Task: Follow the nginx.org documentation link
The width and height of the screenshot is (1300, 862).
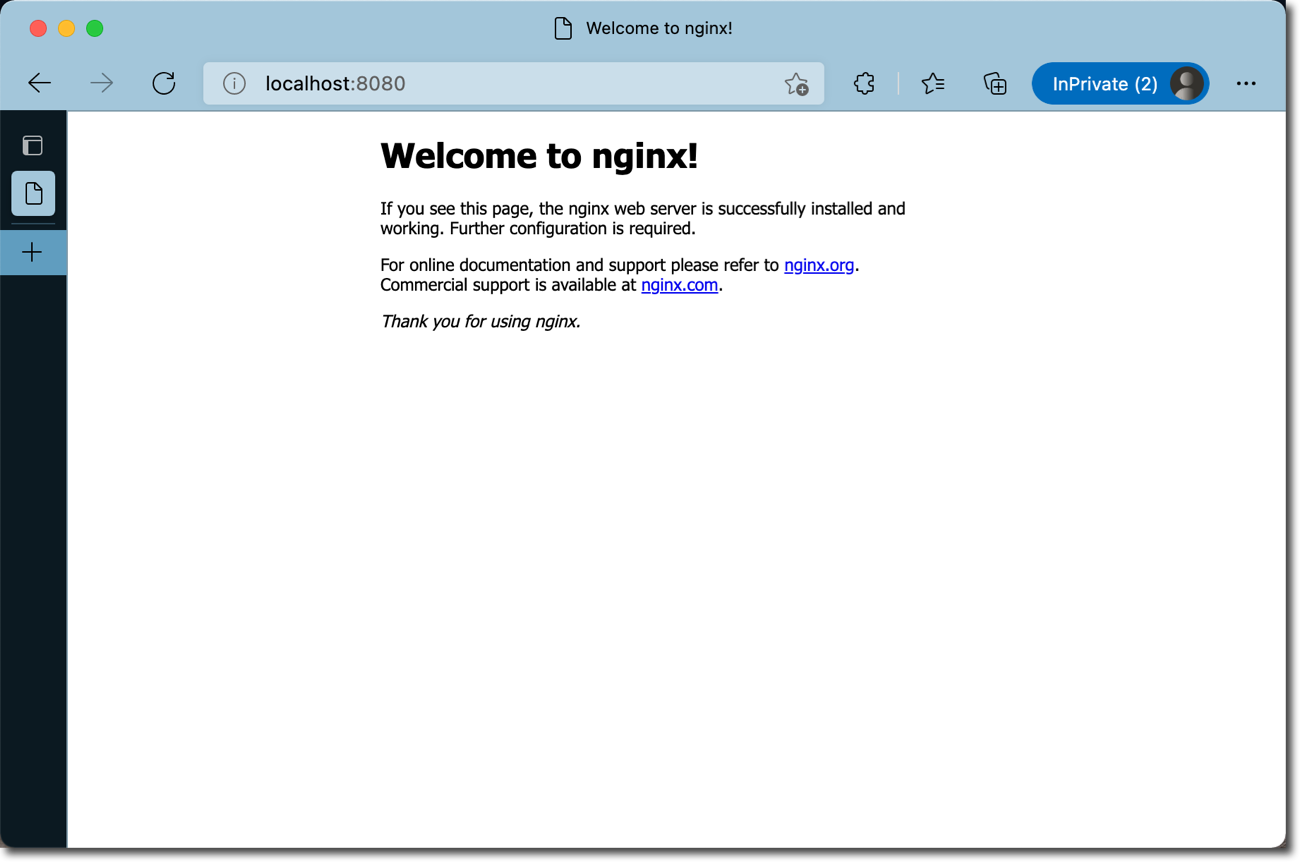Action: (818, 266)
